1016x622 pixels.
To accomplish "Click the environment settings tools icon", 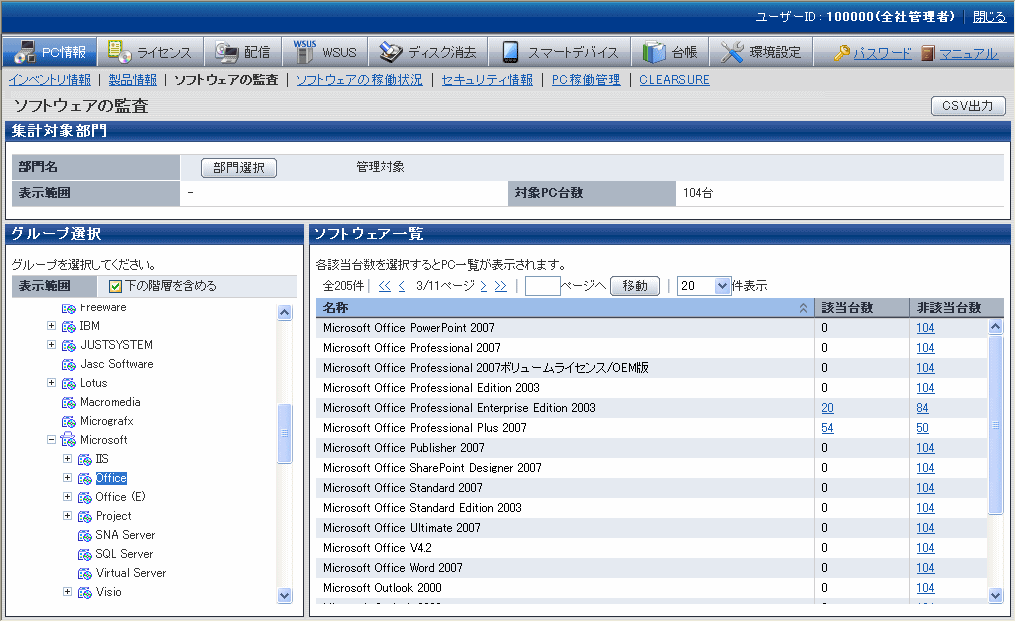I will (732, 52).
